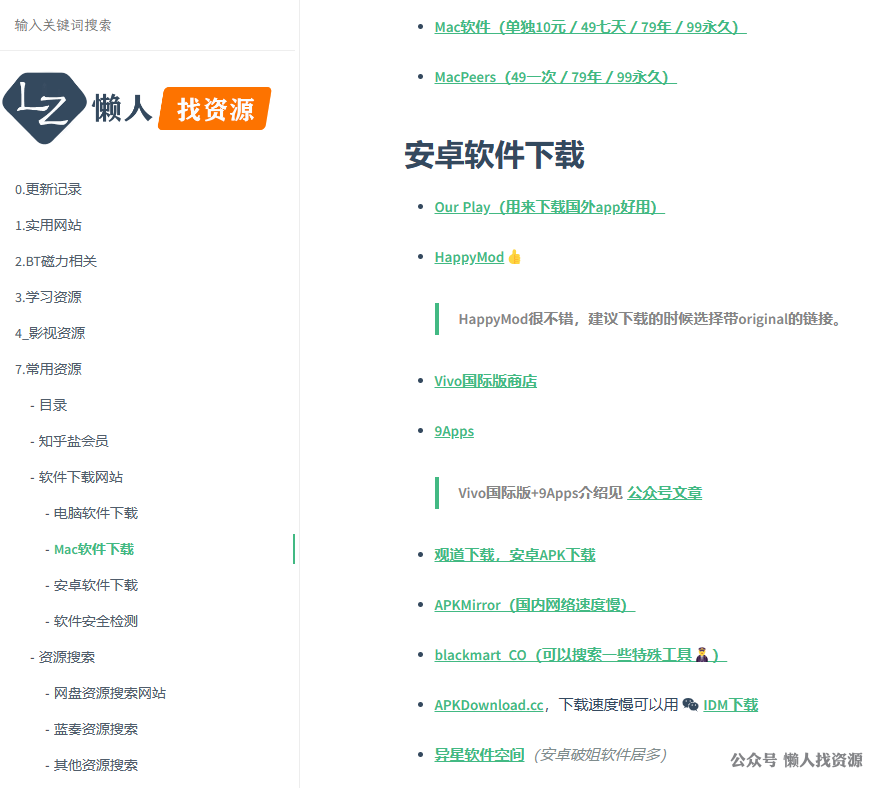Open the HappyMod link
The height and width of the screenshot is (788, 883).
tap(469, 257)
